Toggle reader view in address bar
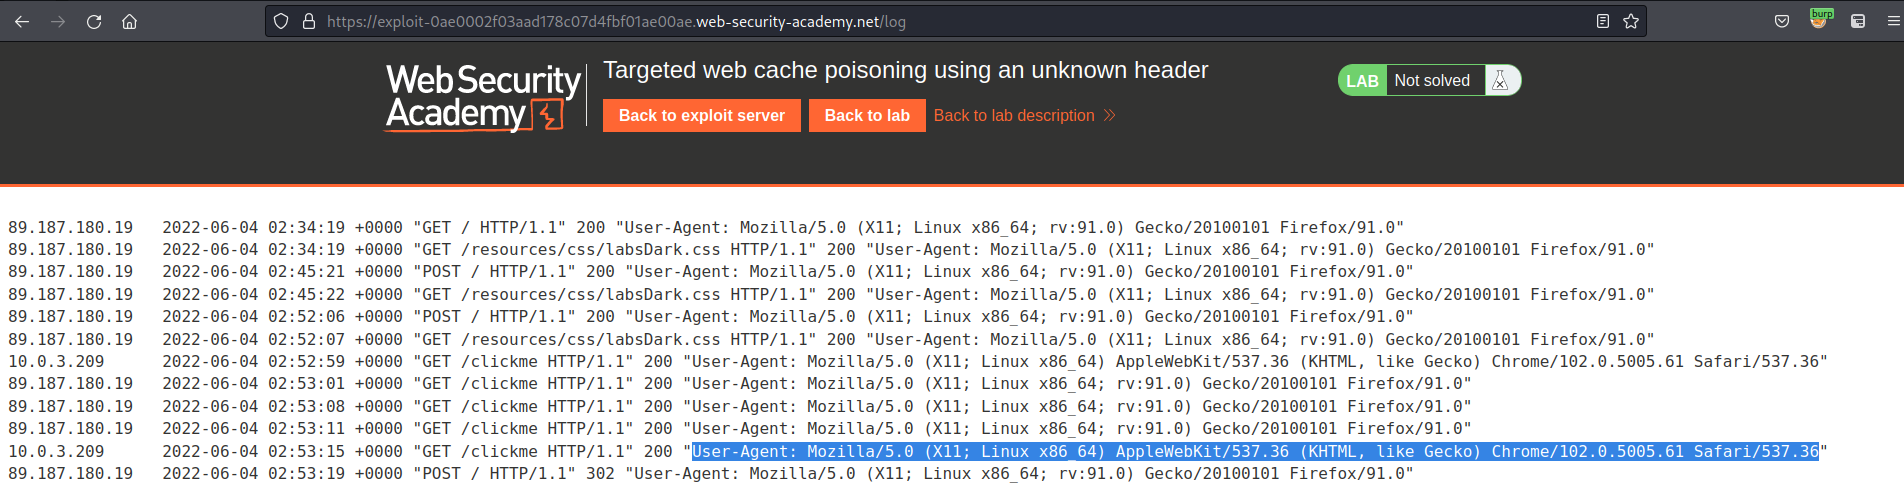This screenshot has width=1904, height=496. click(1603, 21)
